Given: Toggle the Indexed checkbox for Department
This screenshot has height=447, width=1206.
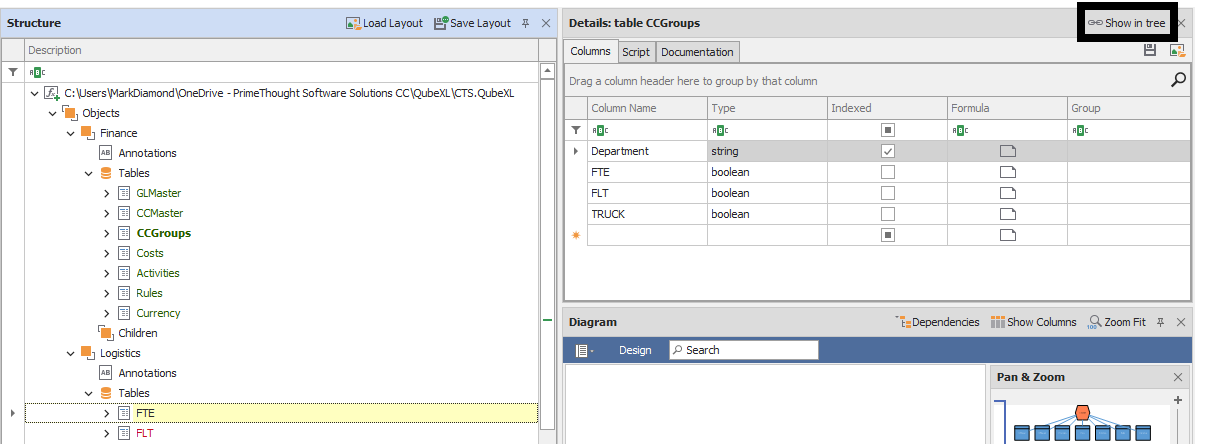Looking at the screenshot, I should pyautogui.click(x=887, y=152).
